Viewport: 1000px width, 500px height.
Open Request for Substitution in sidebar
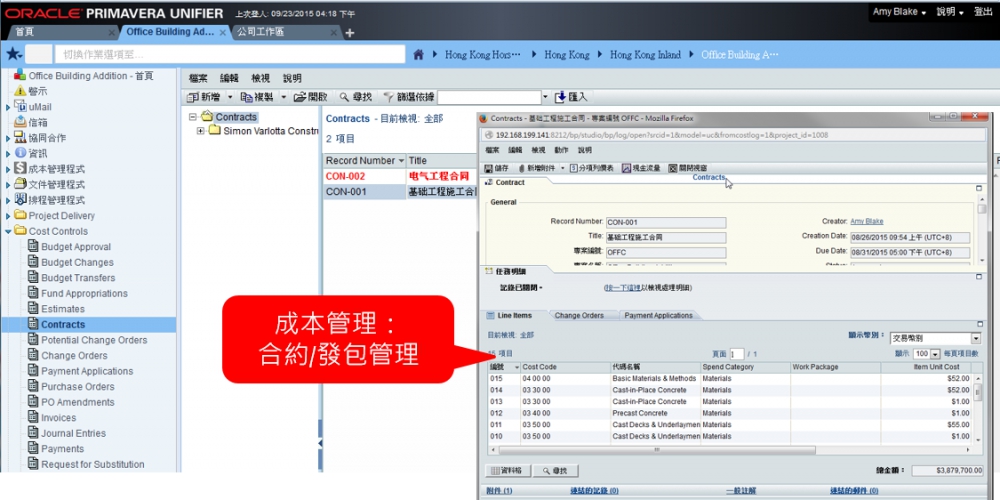point(92,464)
